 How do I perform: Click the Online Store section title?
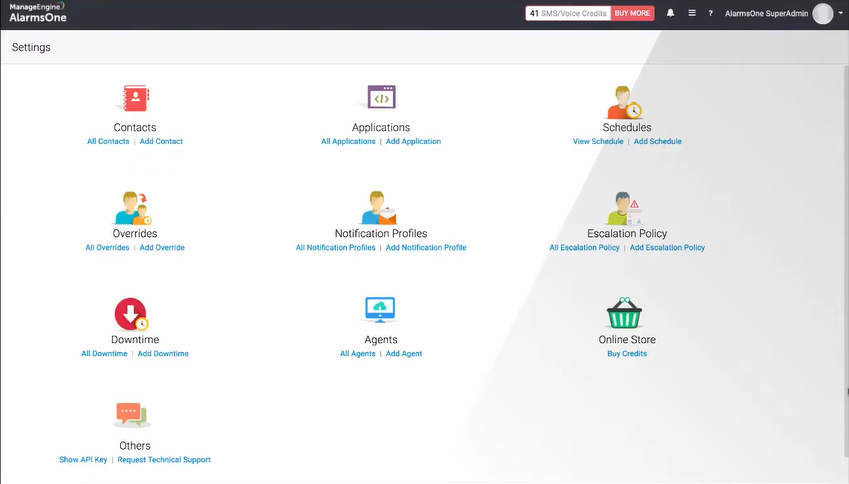(627, 339)
